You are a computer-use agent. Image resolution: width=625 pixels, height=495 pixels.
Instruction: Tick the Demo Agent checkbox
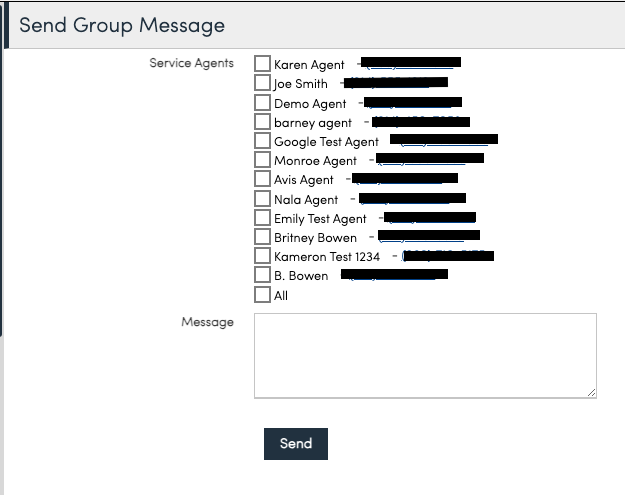262,102
